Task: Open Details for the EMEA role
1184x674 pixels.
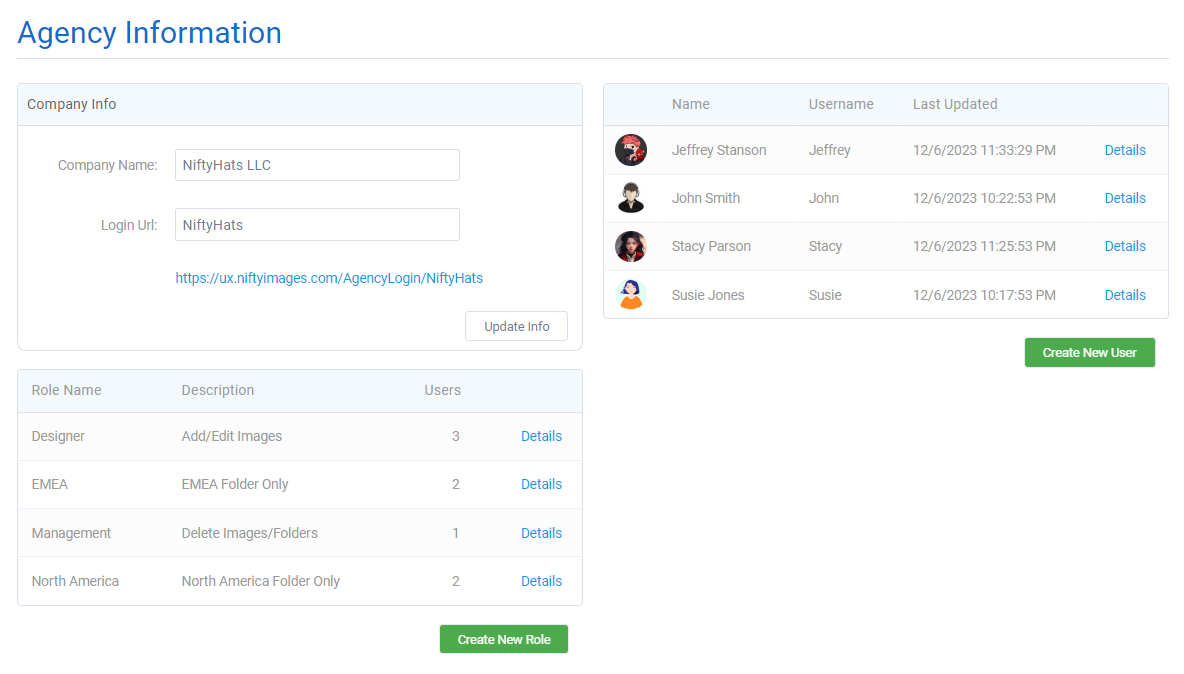Action: point(541,484)
